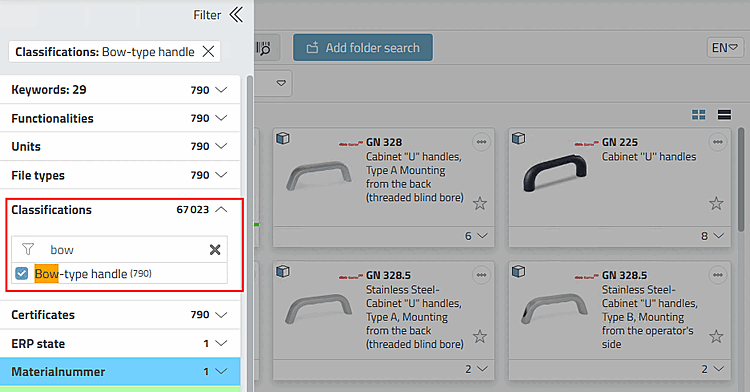Click the 3D cube icon on GN 225
The height and width of the screenshot is (392, 750).
[518, 139]
